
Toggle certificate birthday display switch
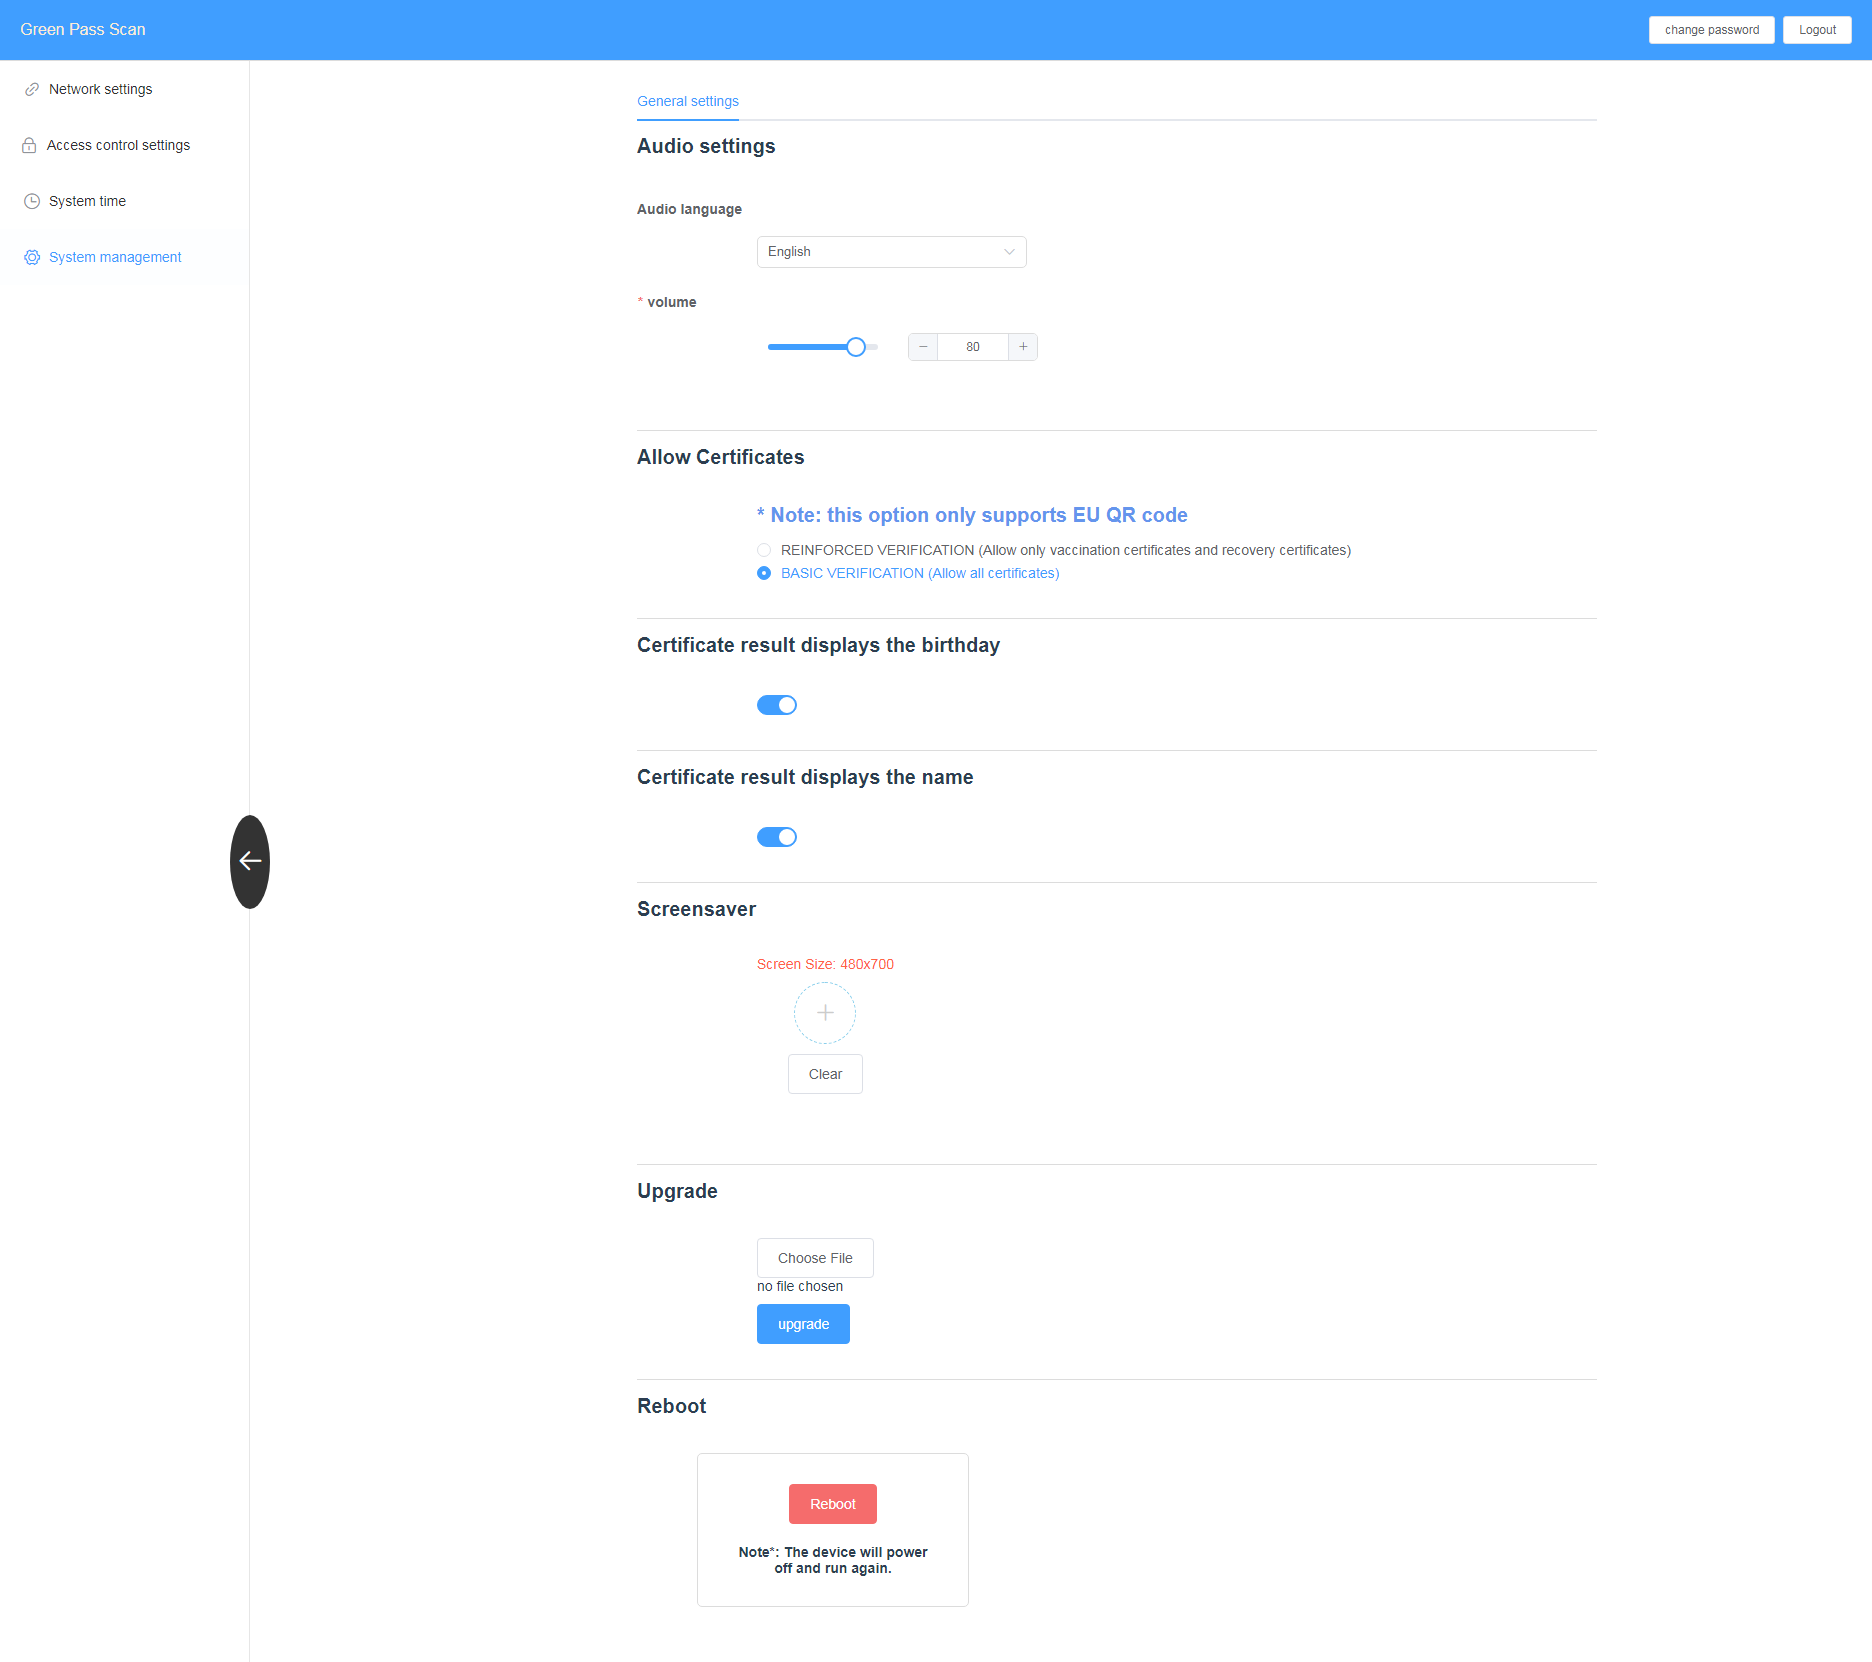[777, 705]
